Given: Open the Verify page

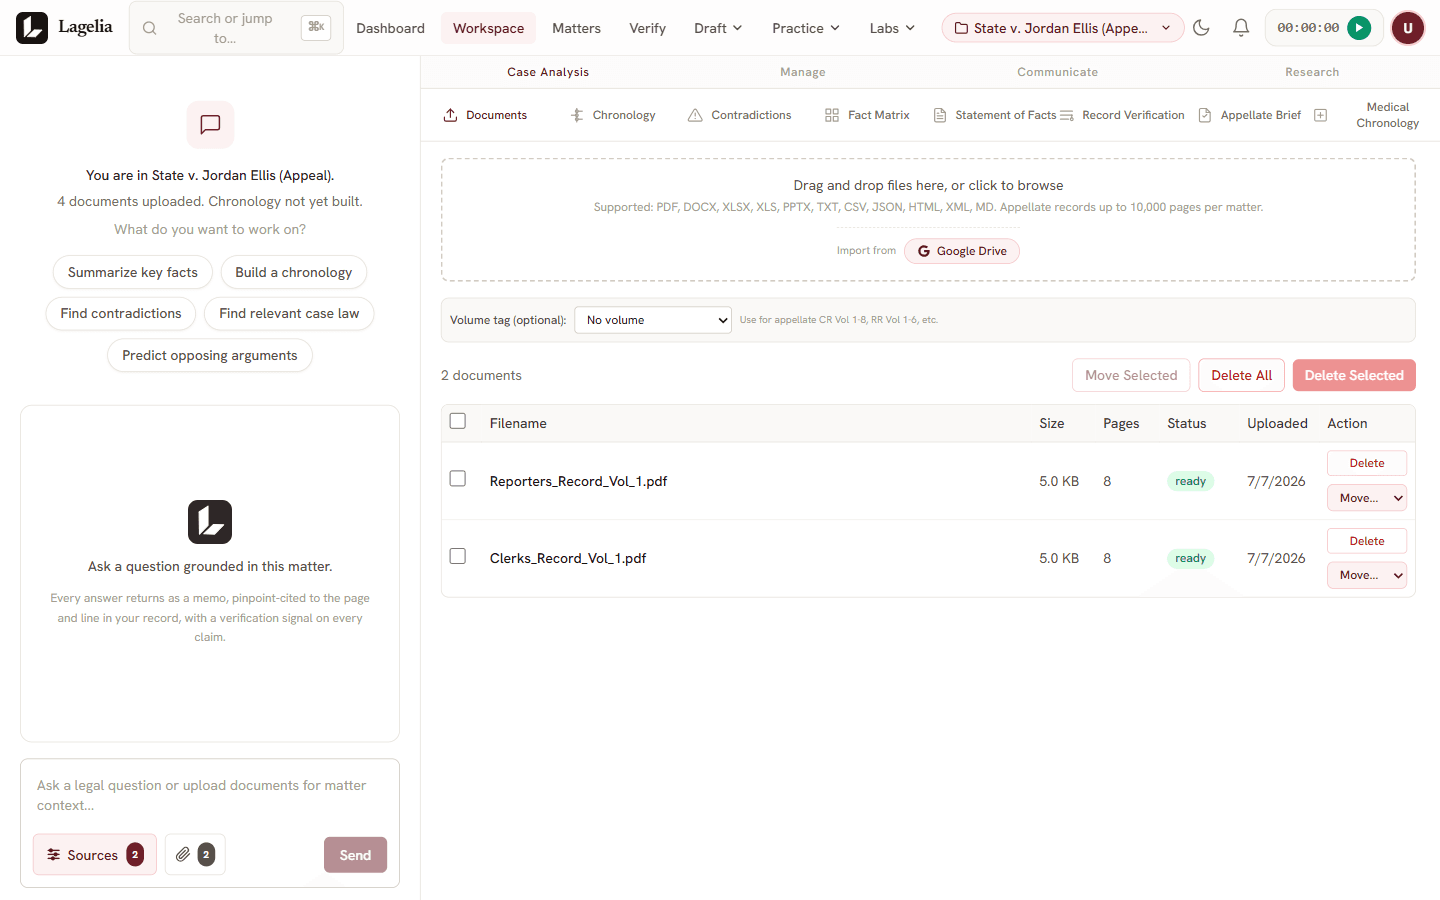Looking at the screenshot, I should click(647, 28).
